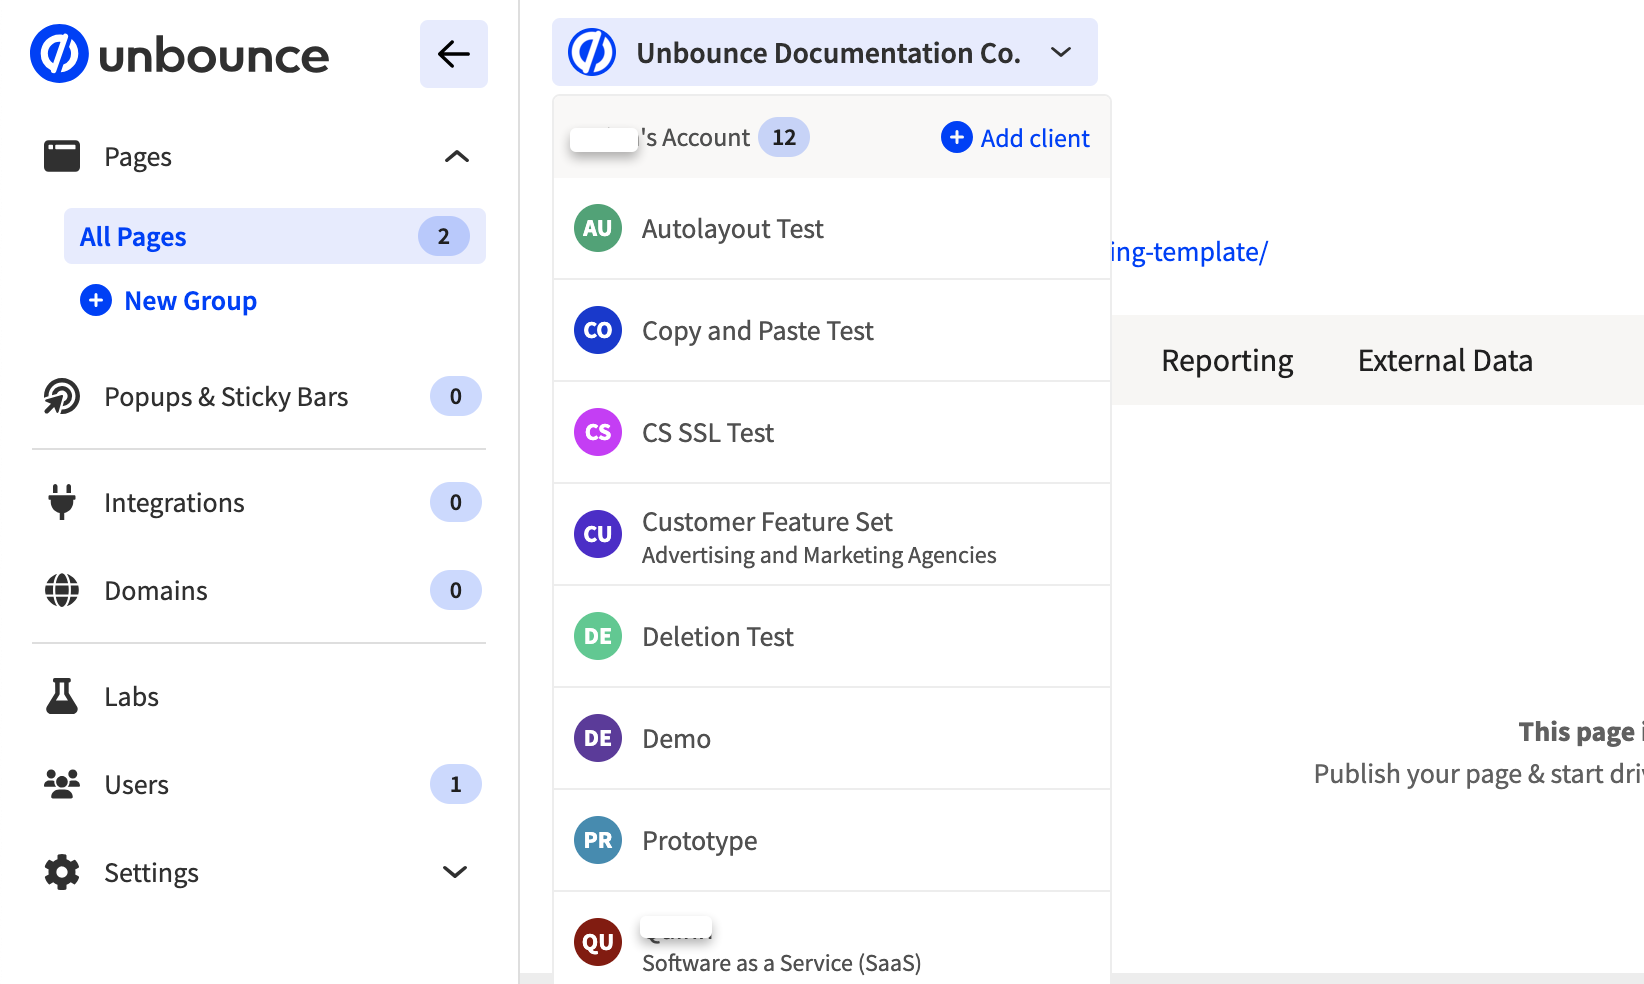
Task: Click the Integrations plug icon
Action: point(62,502)
